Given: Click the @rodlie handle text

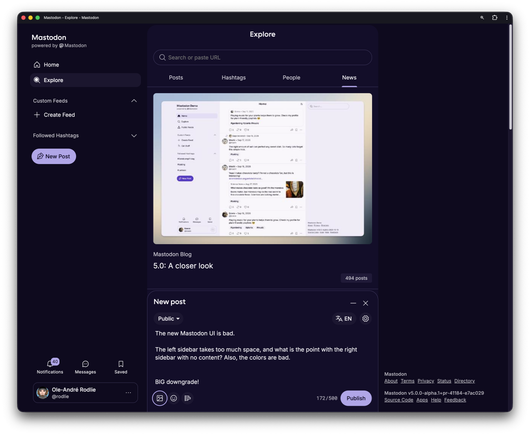Looking at the screenshot, I should pos(61,397).
